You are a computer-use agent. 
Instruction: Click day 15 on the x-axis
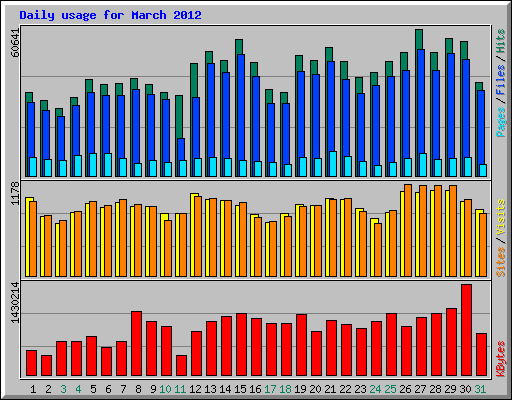[240, 389]
